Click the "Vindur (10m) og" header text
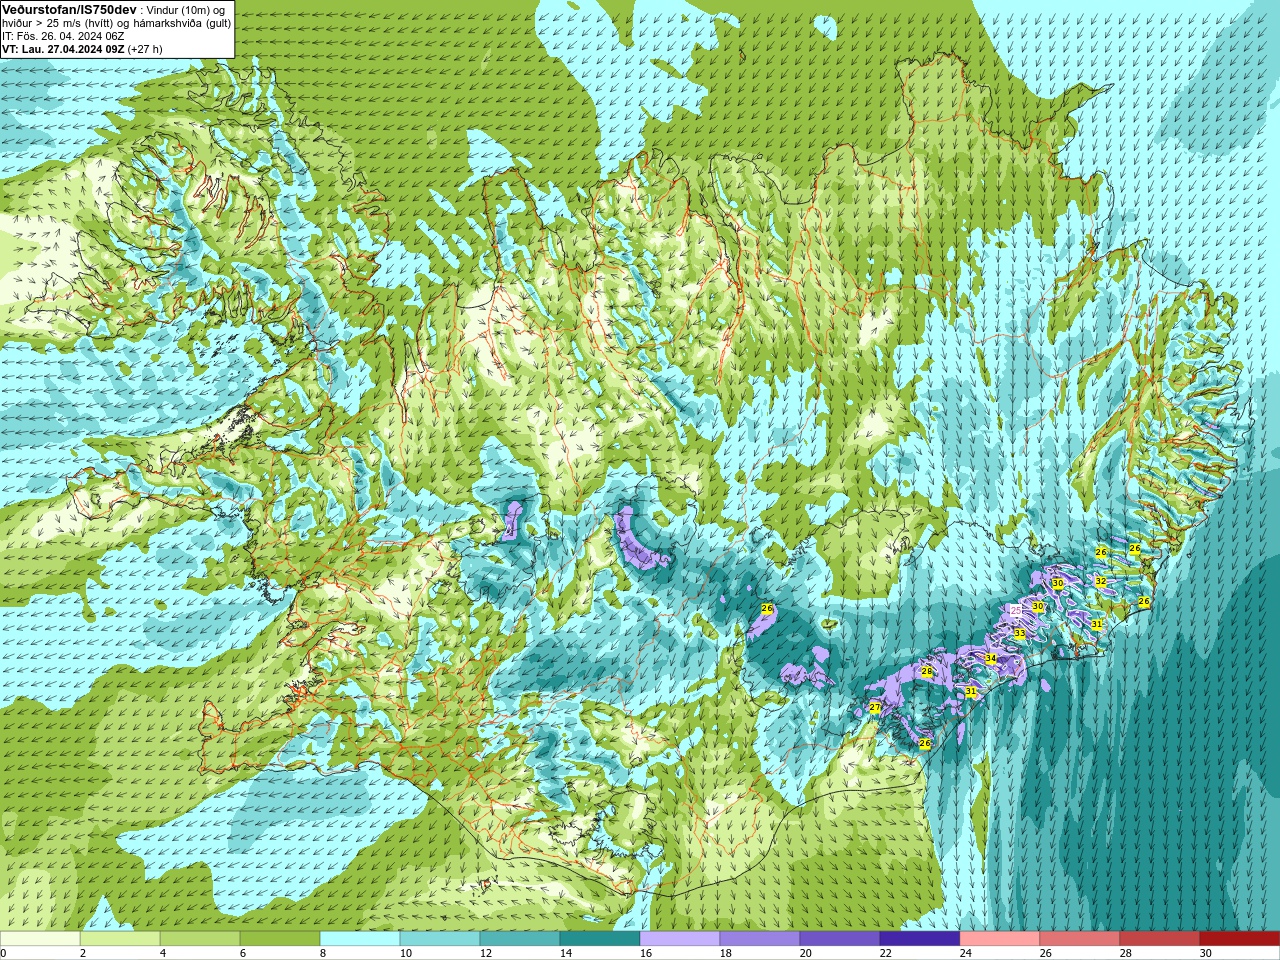The width and height of the screenshot is (1280, 960). [x=186, y=10]
